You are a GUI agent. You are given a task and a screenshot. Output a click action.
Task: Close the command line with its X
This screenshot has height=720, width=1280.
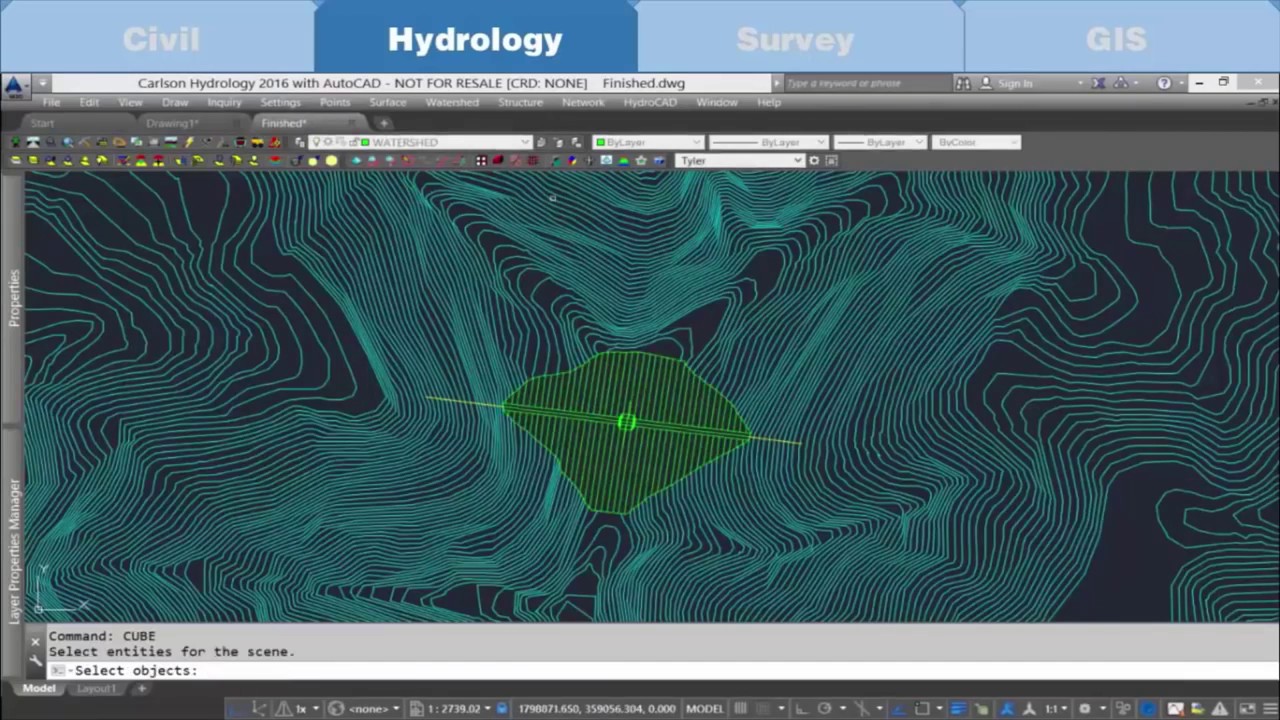coord(36,640)
